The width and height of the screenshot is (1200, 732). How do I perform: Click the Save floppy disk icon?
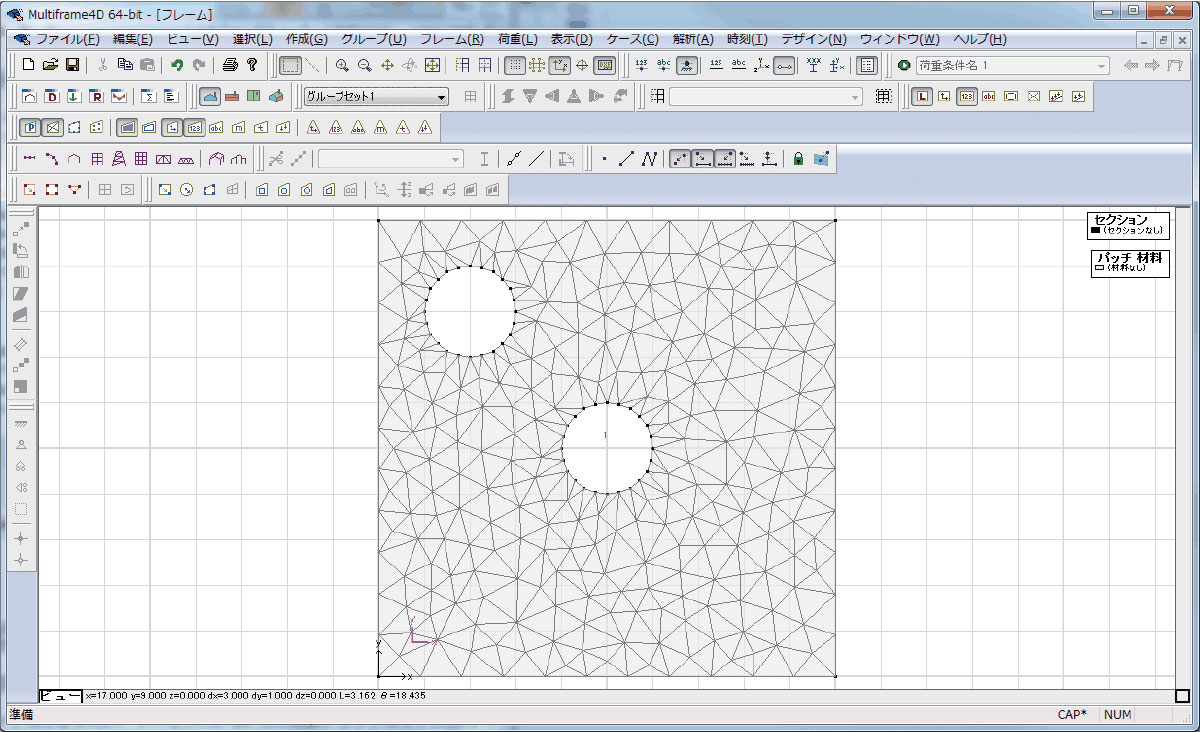click(73, 65)
